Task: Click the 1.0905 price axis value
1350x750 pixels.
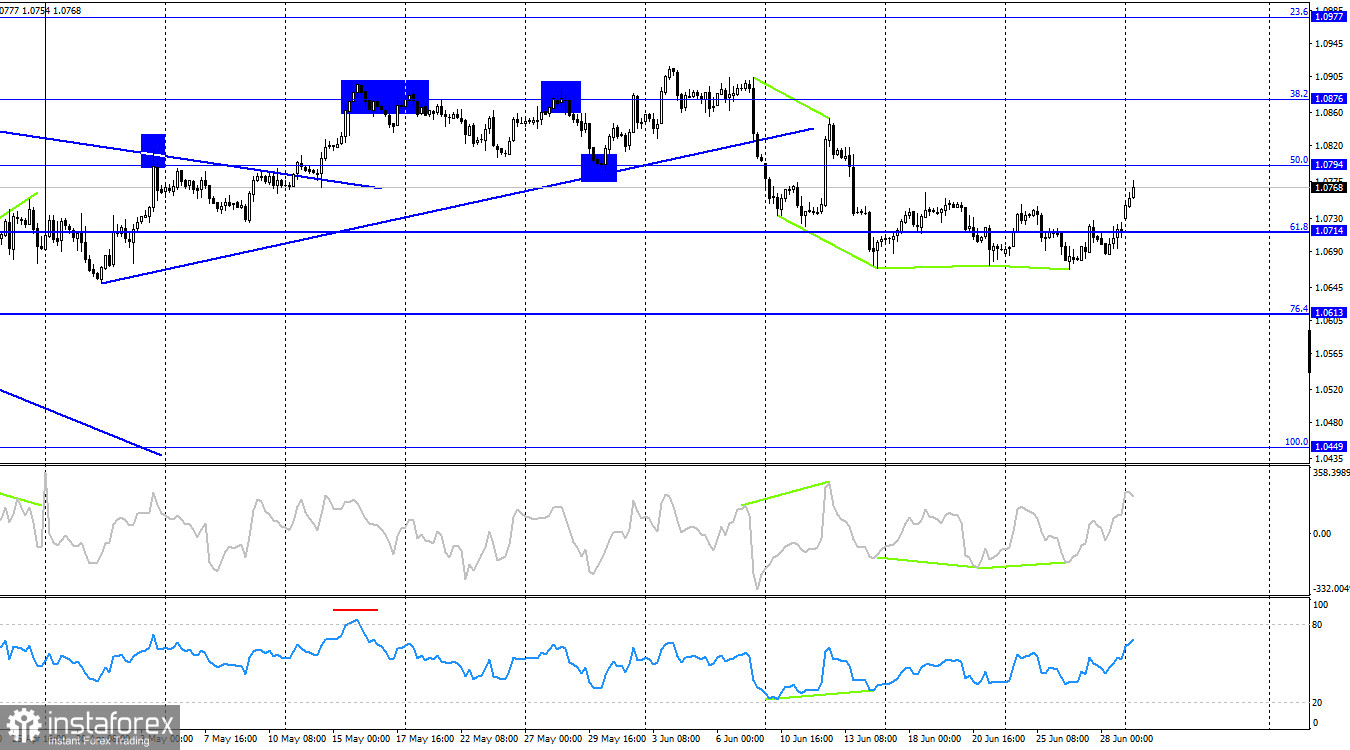Action: coord(1329,76)
